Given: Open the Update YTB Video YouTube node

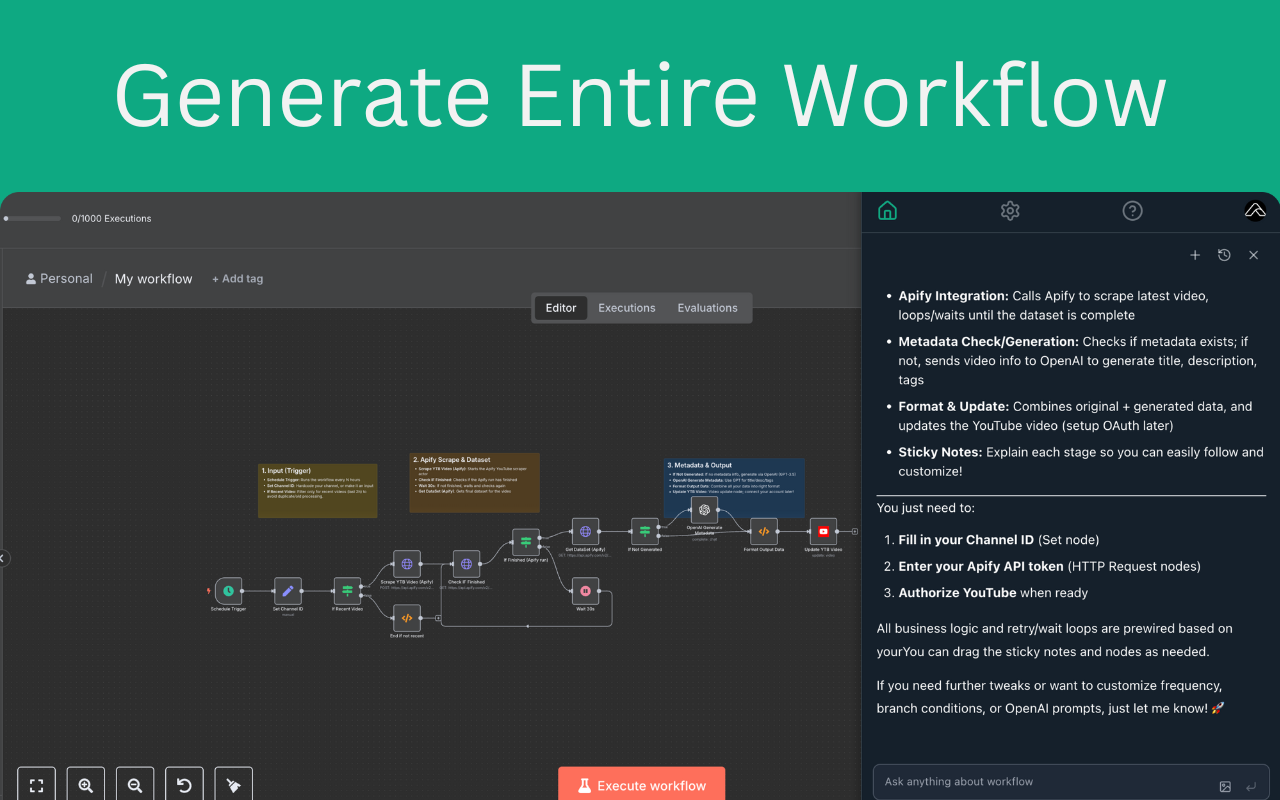Looking at the screenshot, I should tap(823, 532).
